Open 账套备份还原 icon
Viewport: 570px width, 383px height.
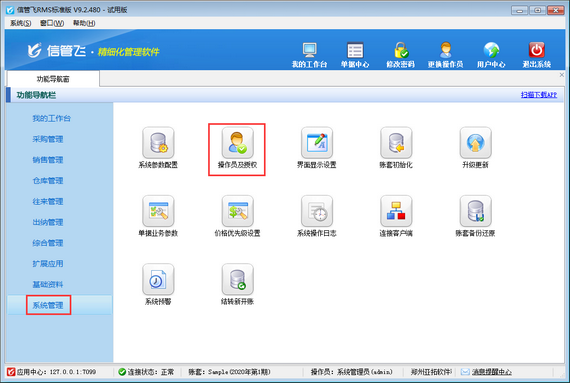[x=475, y=211]
